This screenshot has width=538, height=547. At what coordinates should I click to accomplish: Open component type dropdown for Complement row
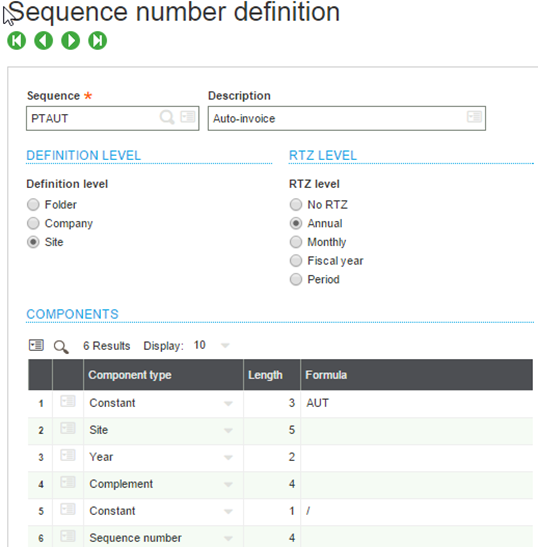pos(228,485)
